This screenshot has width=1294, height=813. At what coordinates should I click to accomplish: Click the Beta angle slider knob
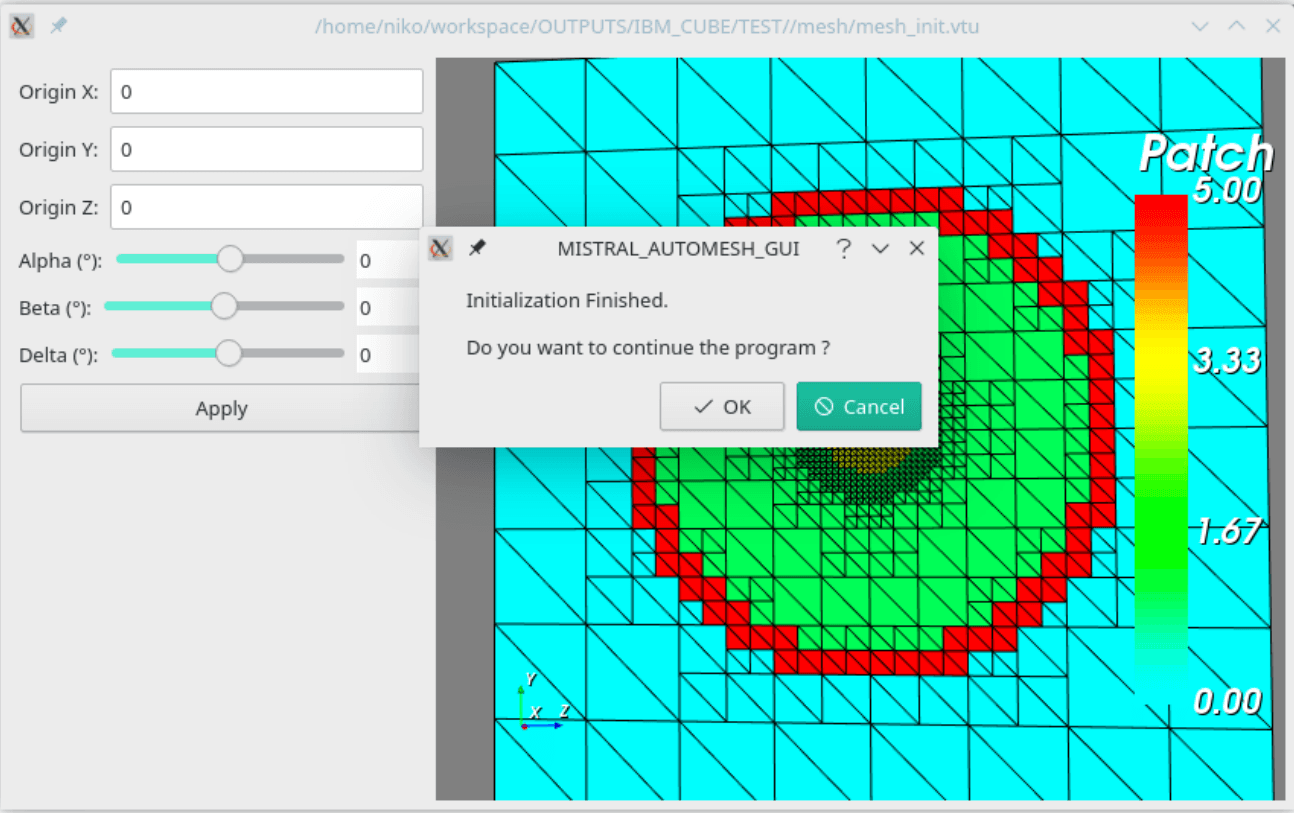(224, 306)
